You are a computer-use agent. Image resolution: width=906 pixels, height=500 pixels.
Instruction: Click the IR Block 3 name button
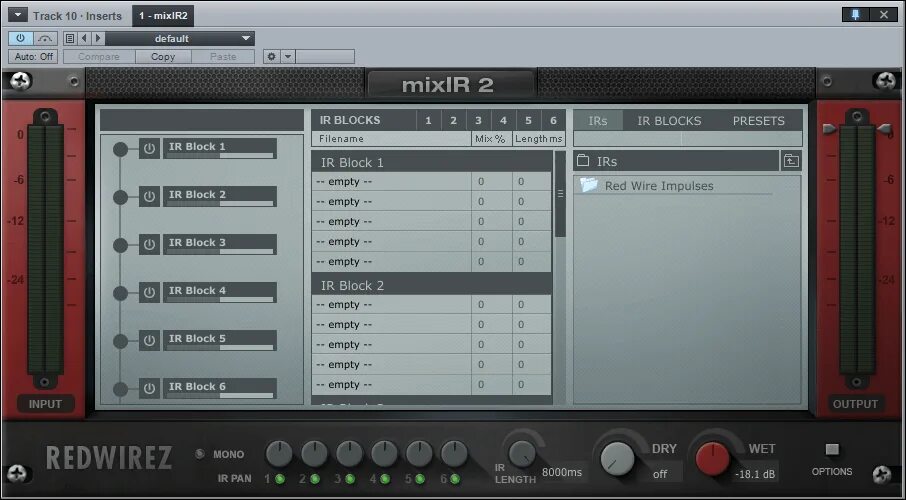coord(220,244)
